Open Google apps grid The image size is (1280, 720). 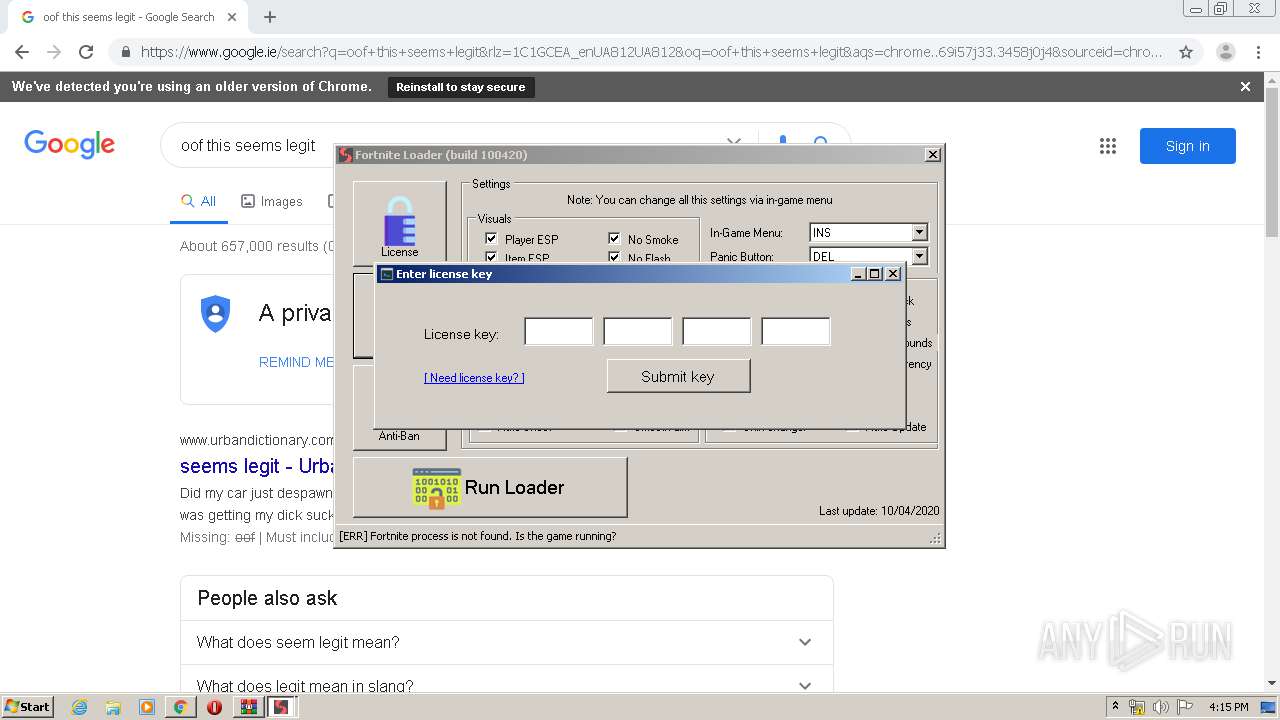pos(1108,146)
